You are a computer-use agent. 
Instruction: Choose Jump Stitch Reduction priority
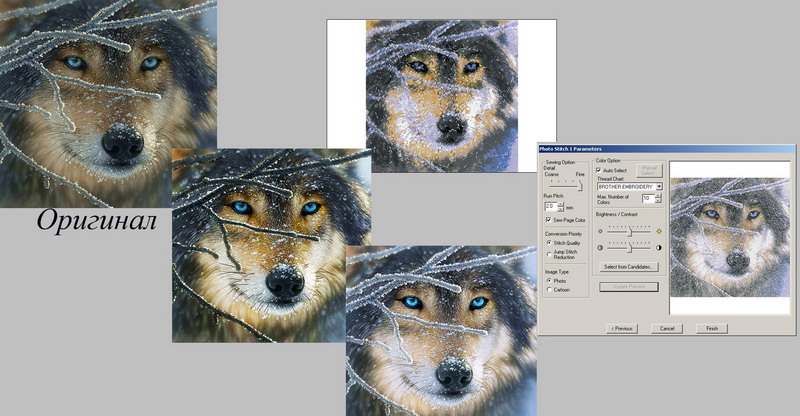click(x=547, y=252)
